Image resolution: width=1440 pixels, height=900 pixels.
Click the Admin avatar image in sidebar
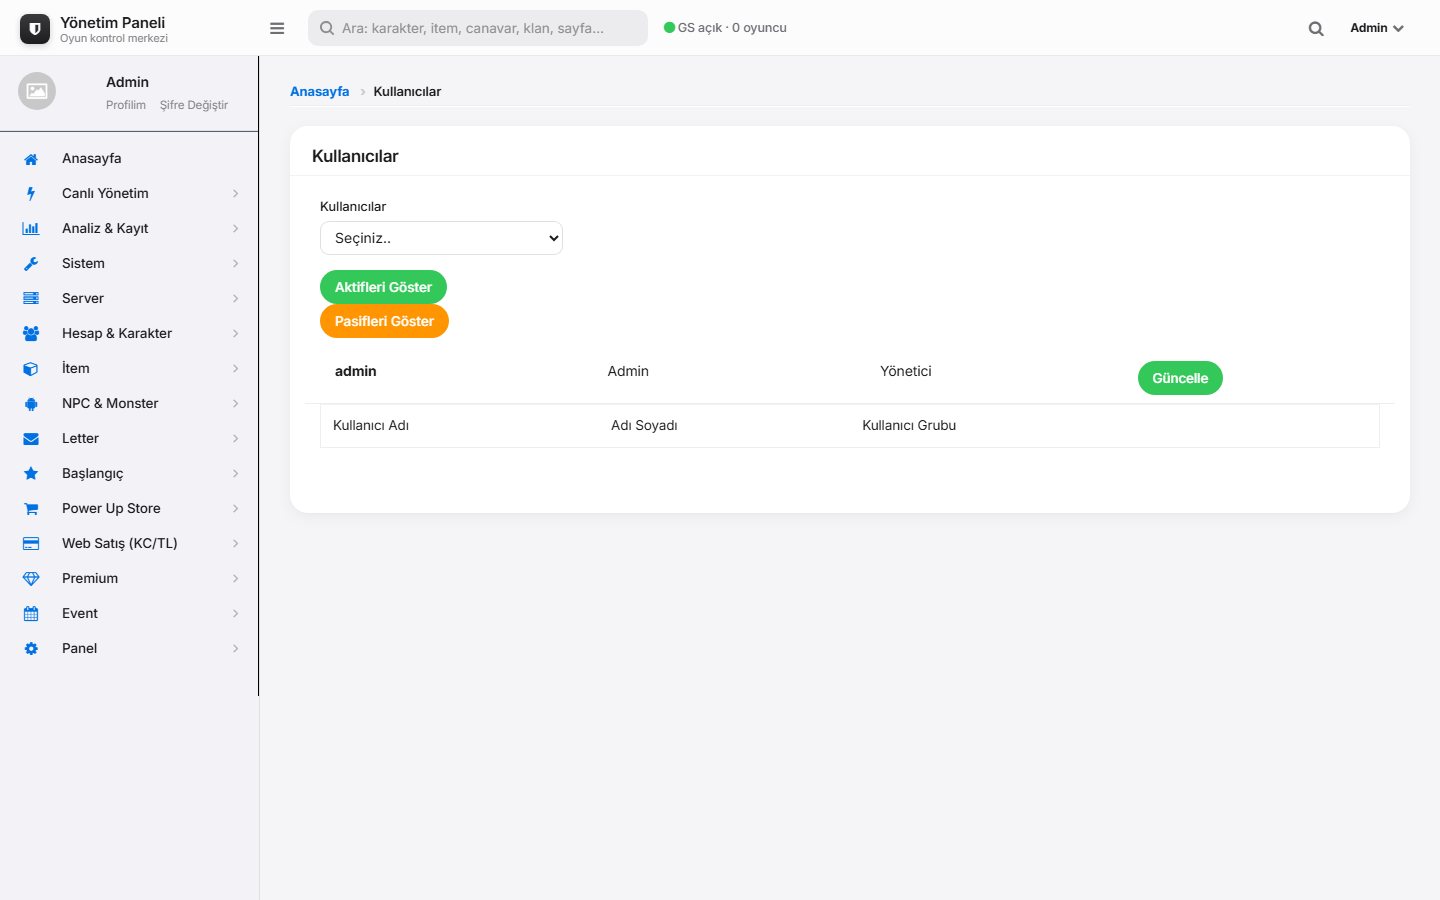point(37,91)
